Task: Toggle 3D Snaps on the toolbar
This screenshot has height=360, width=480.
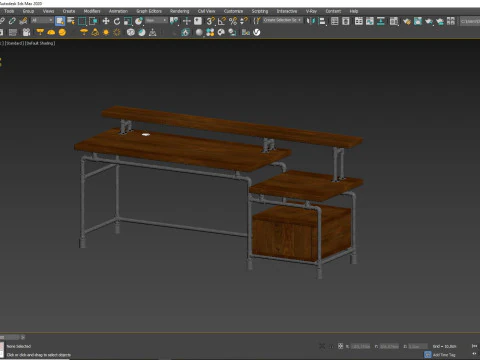Action: [210, 21]
